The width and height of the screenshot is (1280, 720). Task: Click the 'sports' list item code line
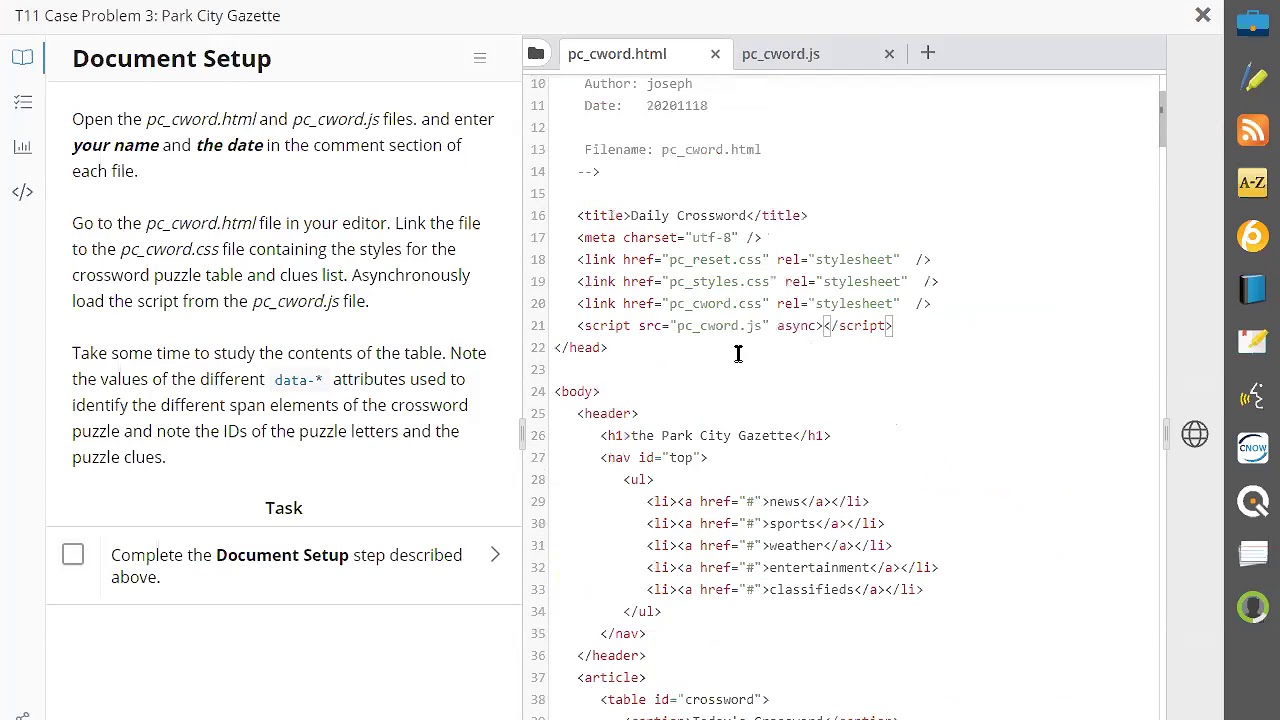pos(766,524)
